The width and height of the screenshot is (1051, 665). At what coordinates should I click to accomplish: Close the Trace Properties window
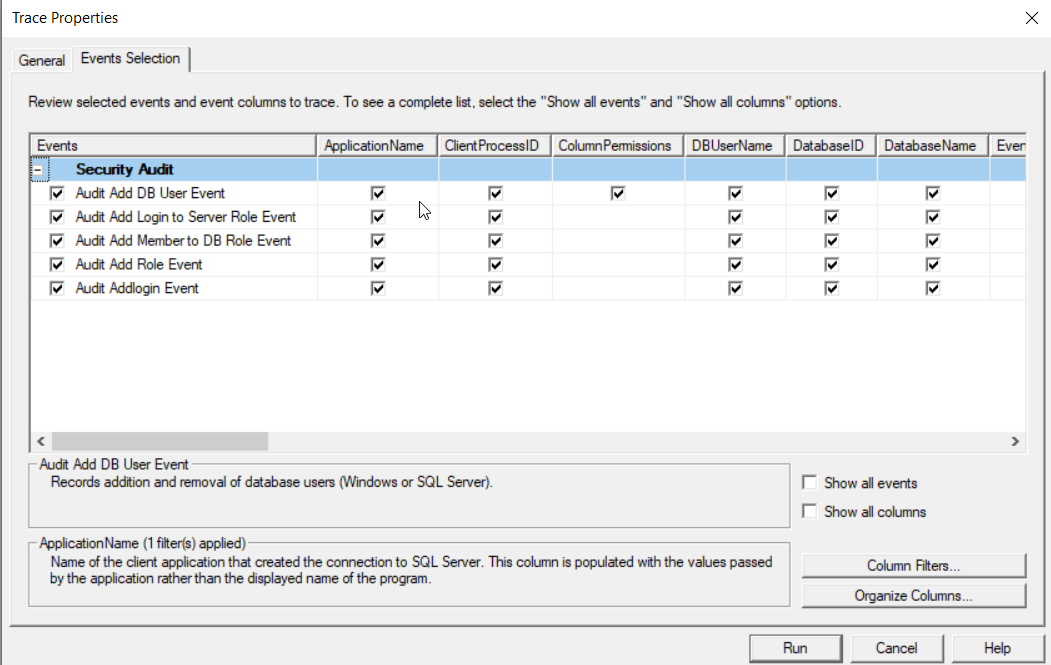pos(1031,18)
